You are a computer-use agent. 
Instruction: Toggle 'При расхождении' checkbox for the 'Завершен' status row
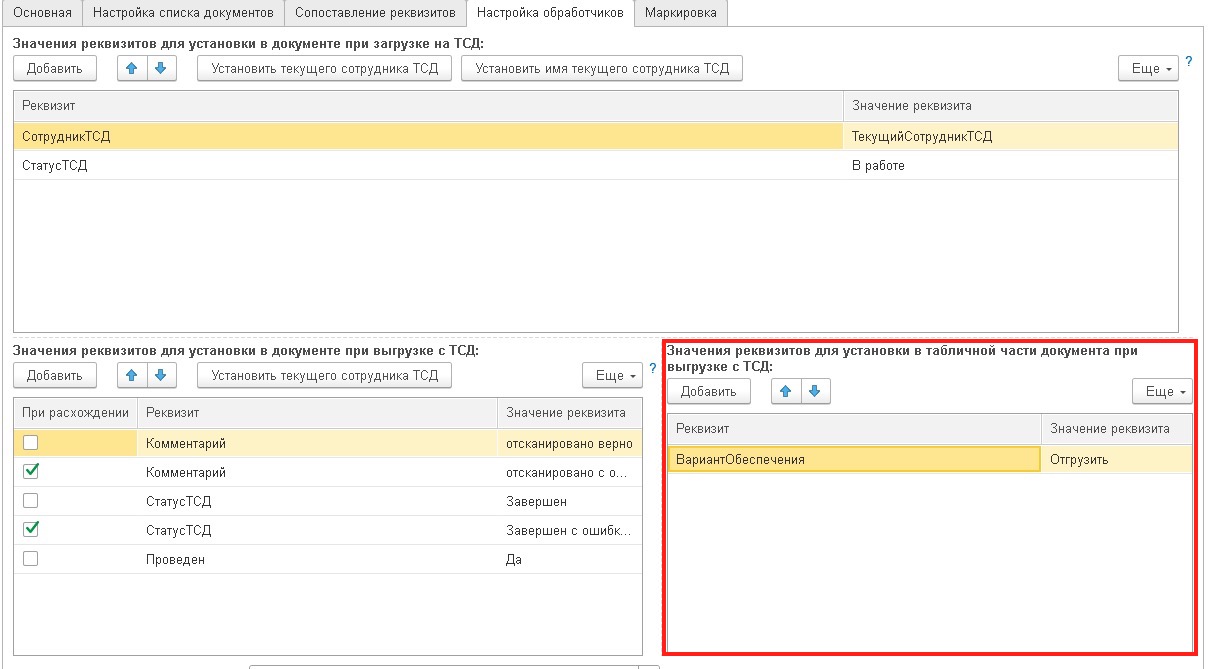pos(31,500)
